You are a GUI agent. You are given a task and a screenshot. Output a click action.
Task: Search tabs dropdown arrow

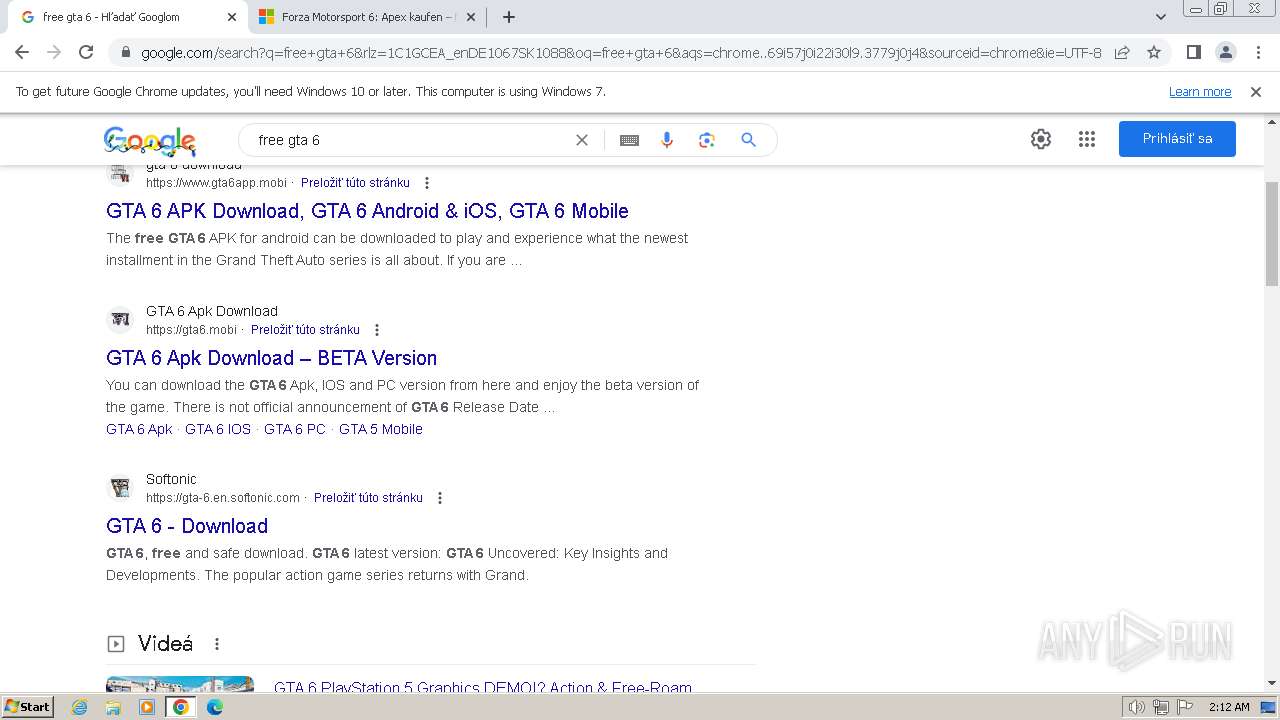(x=1160, y=17)
